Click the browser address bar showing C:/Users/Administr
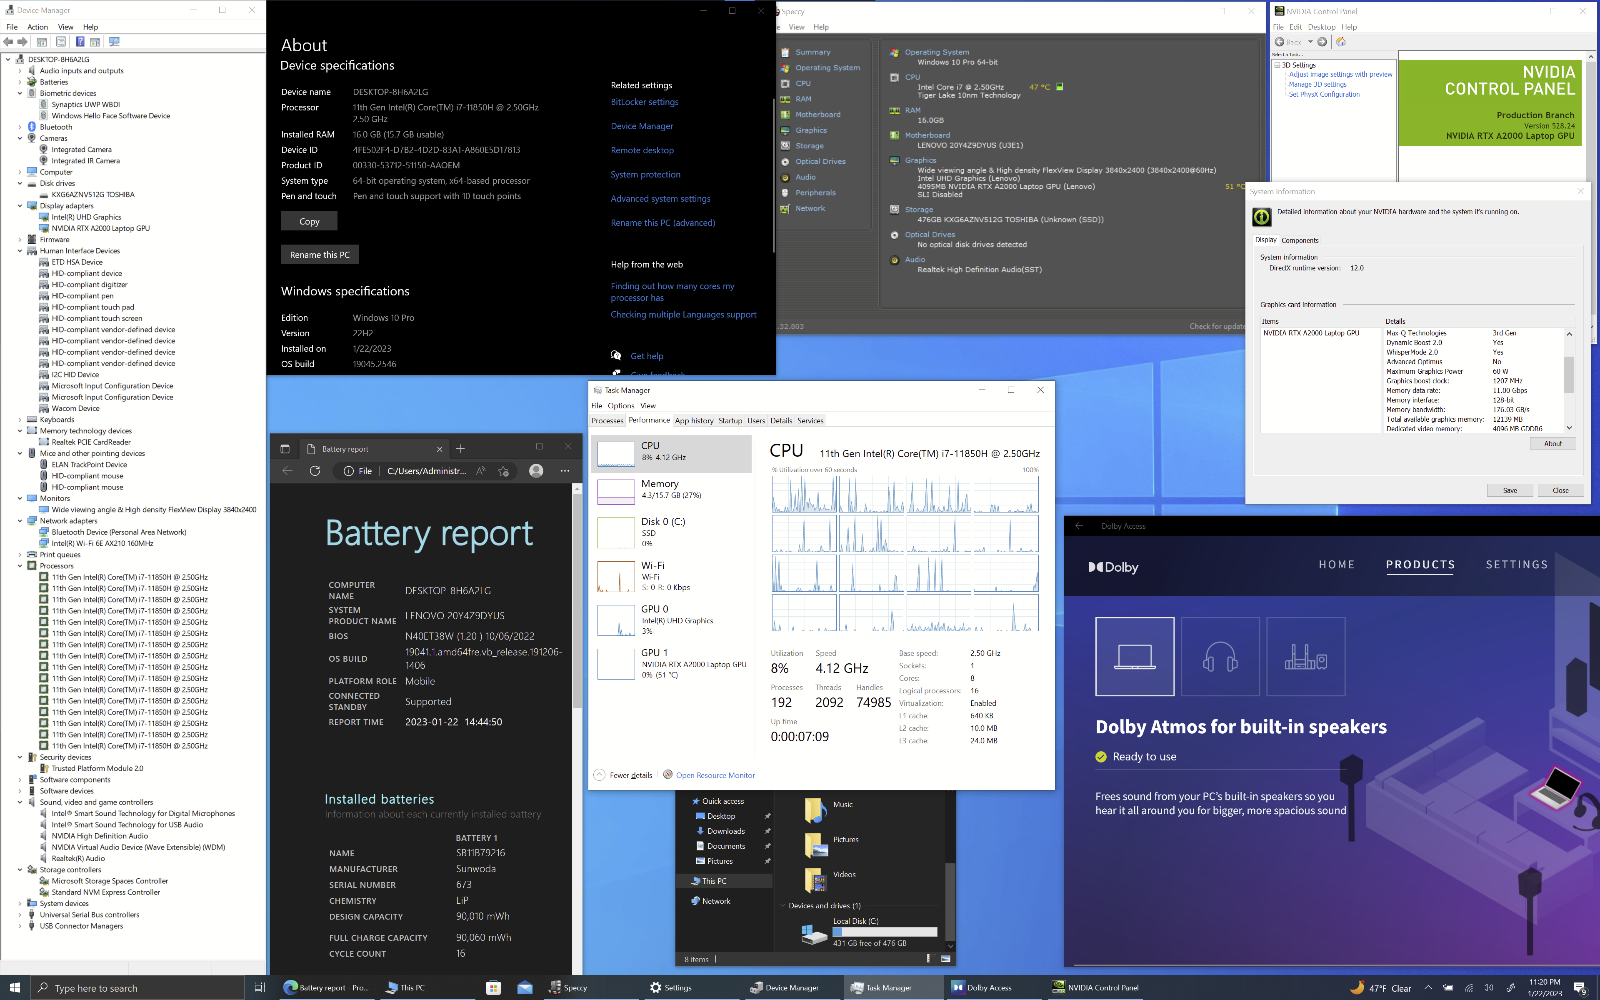 (x=426, y=471)
